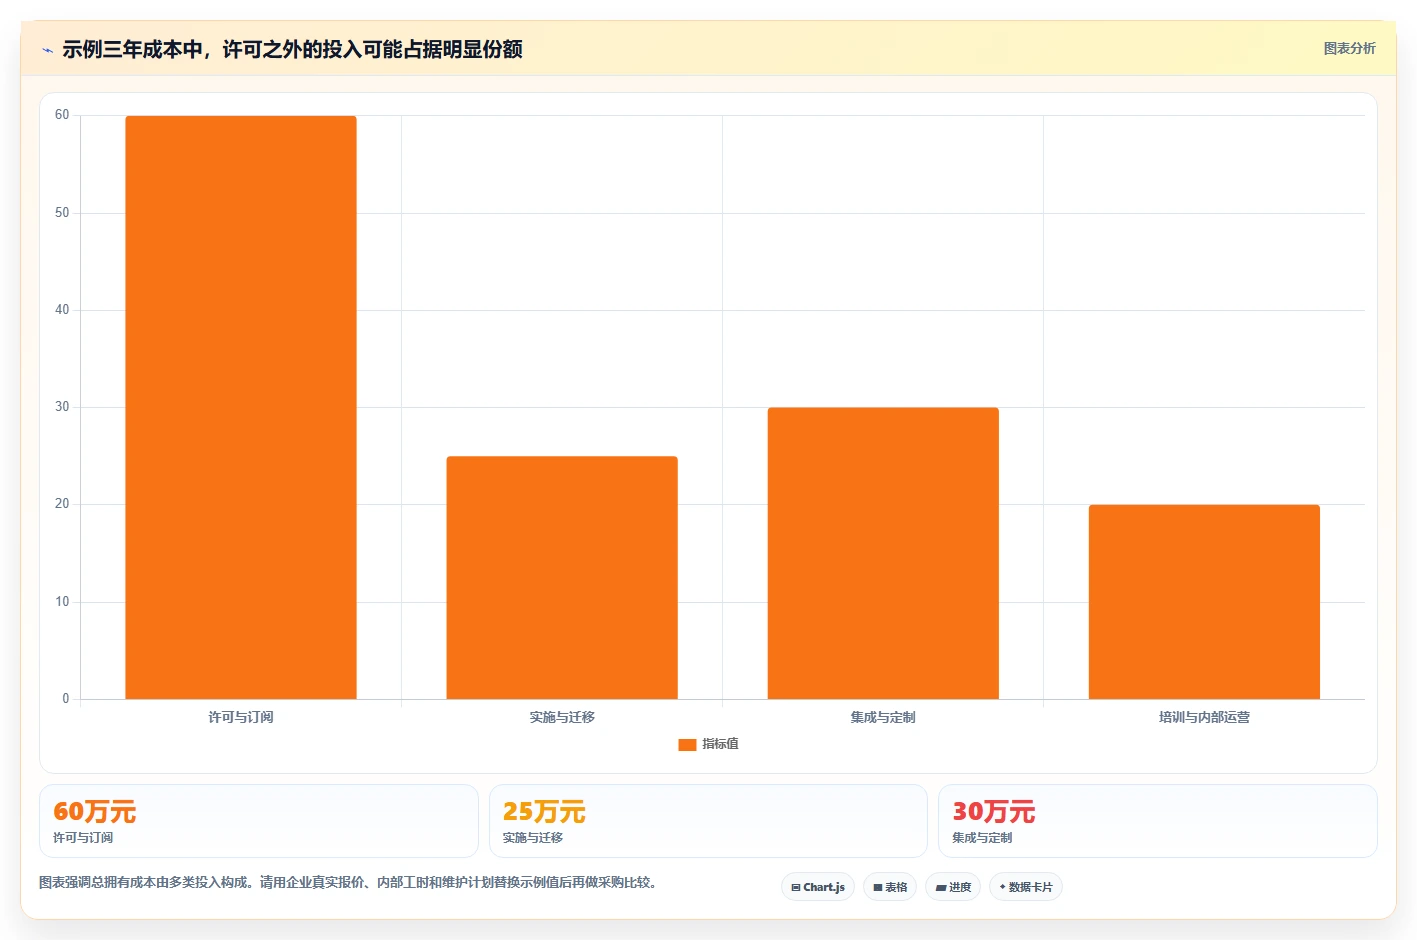The width and height of the screenshot is (1417, 940).
Task: Click the 指标值 legend label
Action: [x=720, y=744]
